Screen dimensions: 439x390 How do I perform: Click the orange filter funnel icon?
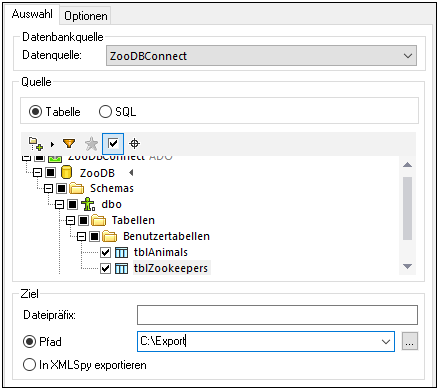[69, 144]
